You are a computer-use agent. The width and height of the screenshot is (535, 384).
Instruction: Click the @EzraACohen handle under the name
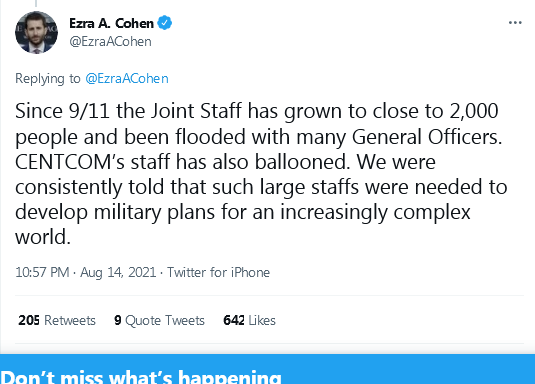110,42
